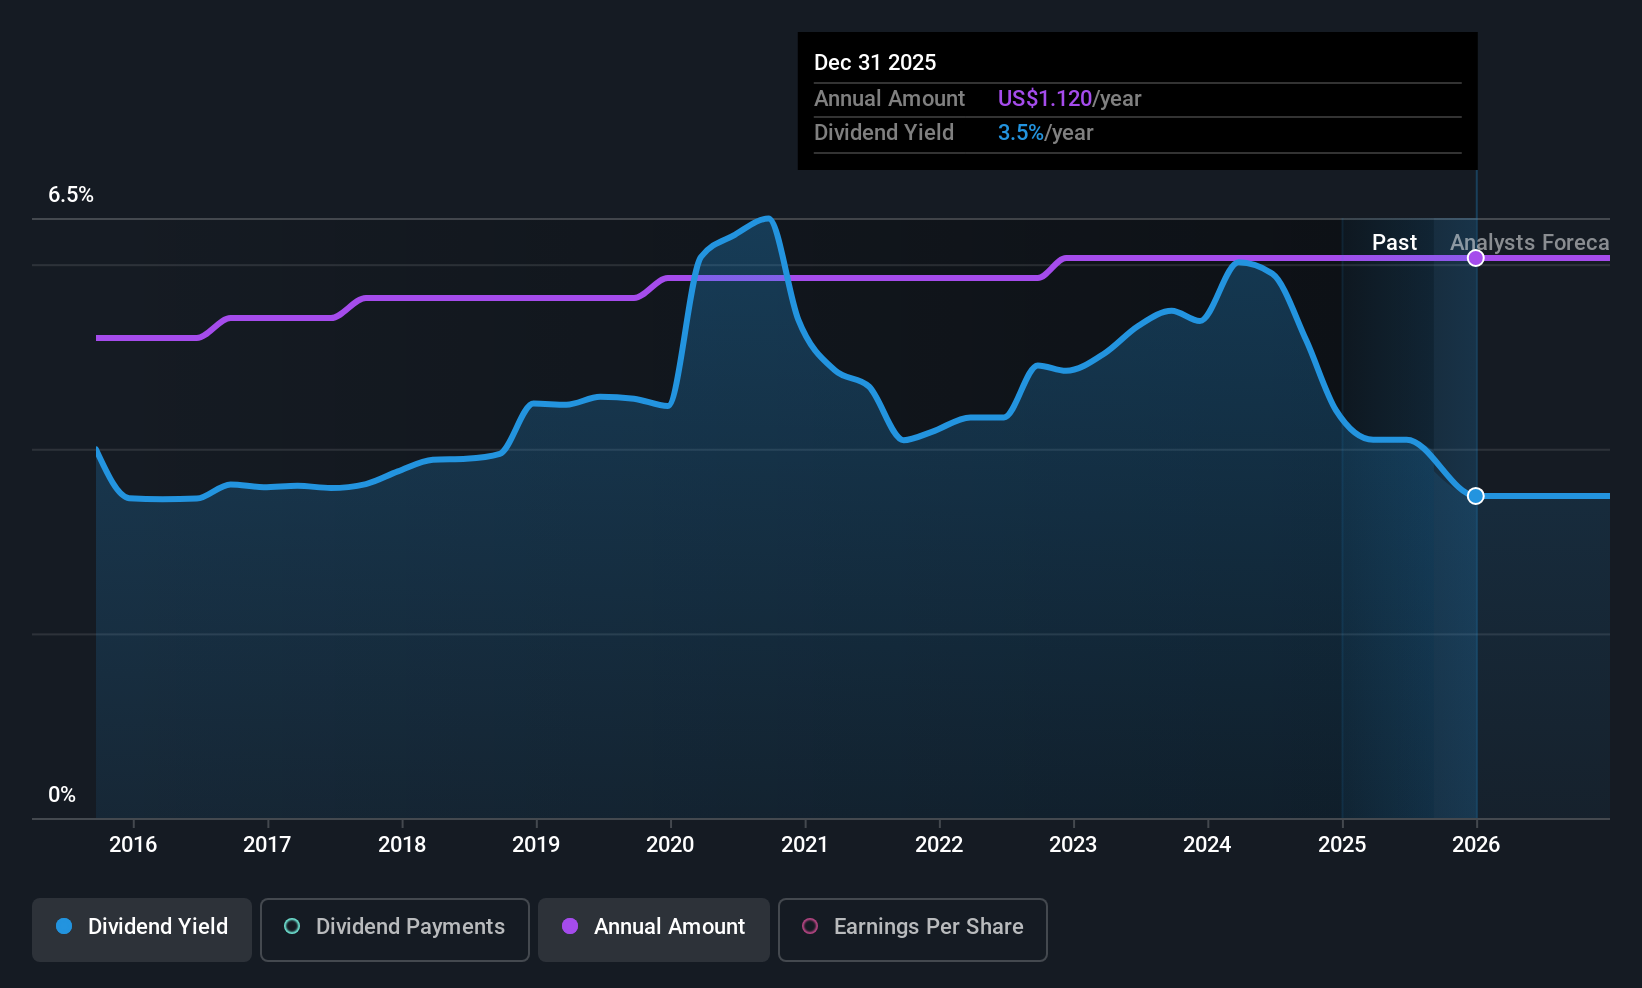Click the teal Dividend Payments circle icon
The image size is (1642, 988).
point(291,927)
